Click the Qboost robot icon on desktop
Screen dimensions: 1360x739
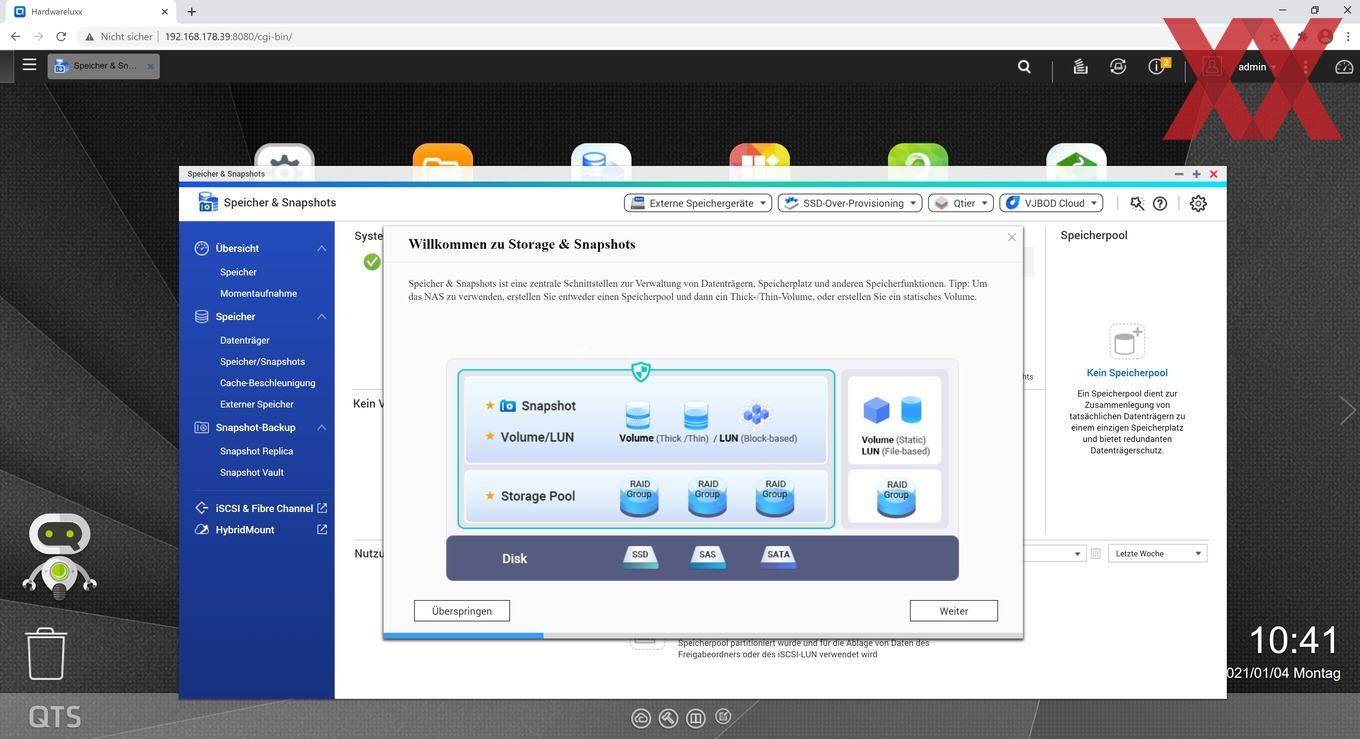[60, 555]
